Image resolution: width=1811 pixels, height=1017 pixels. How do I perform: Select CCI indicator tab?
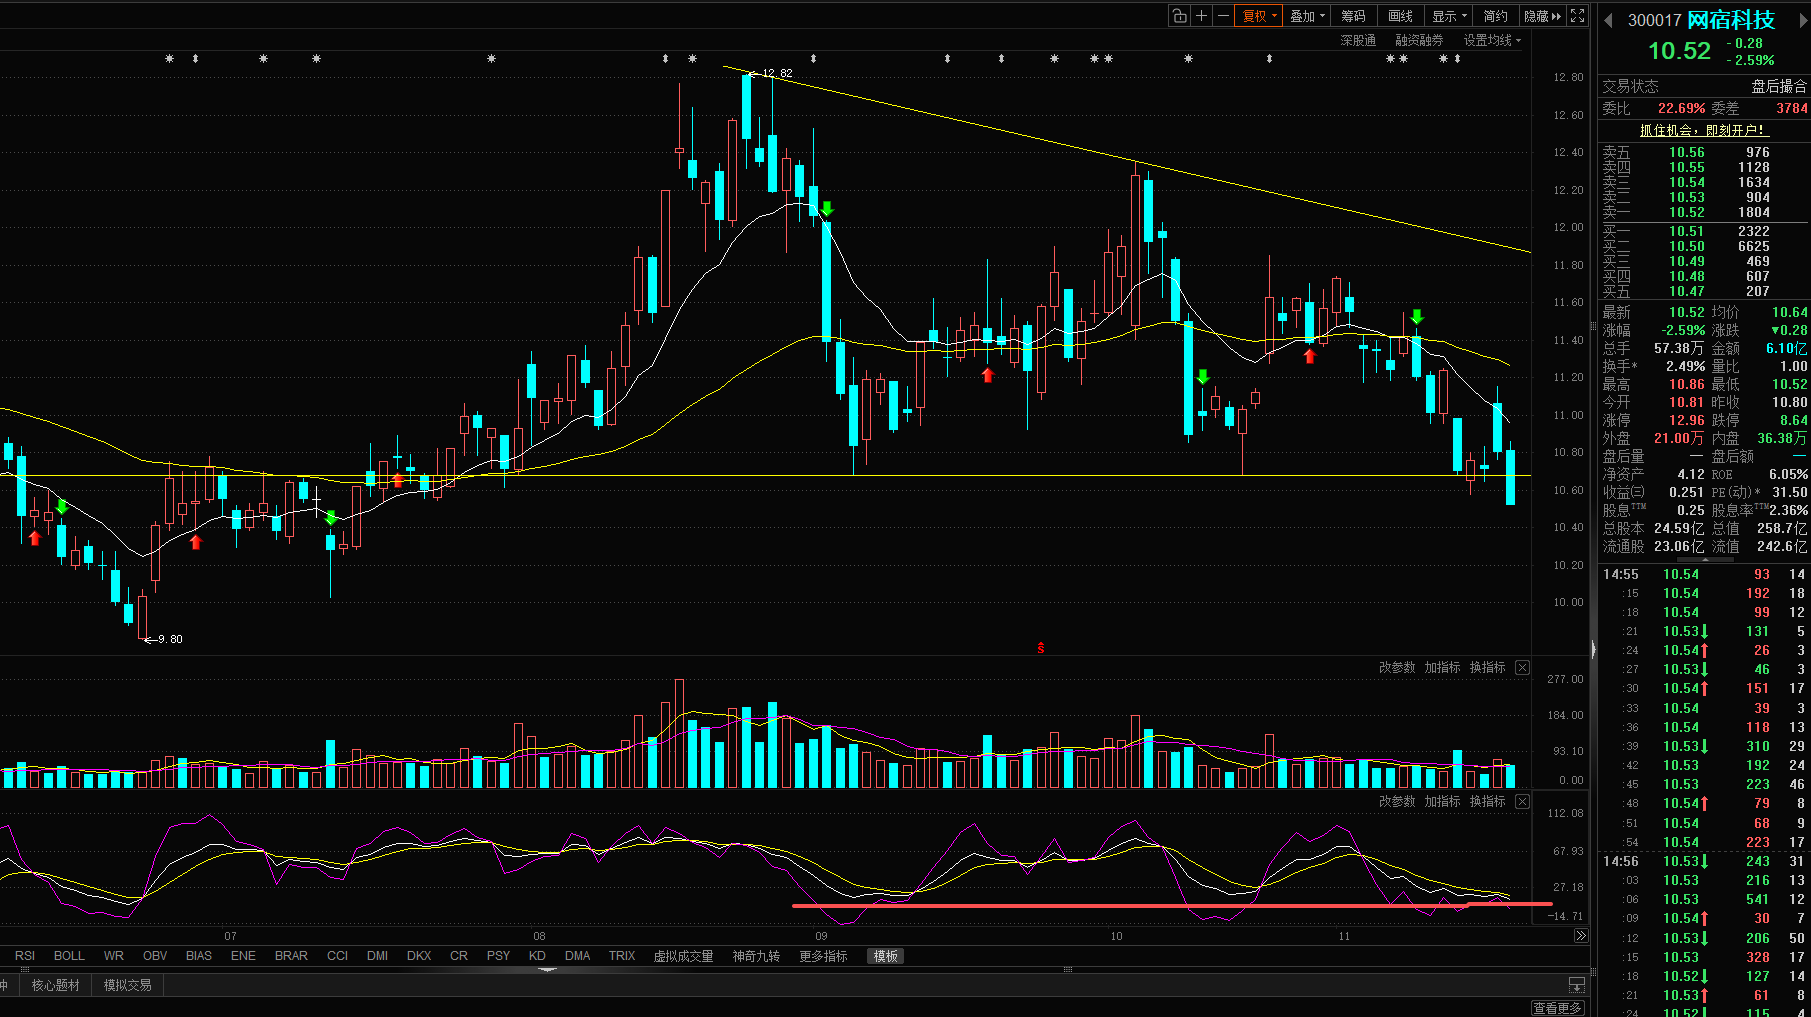coord(338,956)
